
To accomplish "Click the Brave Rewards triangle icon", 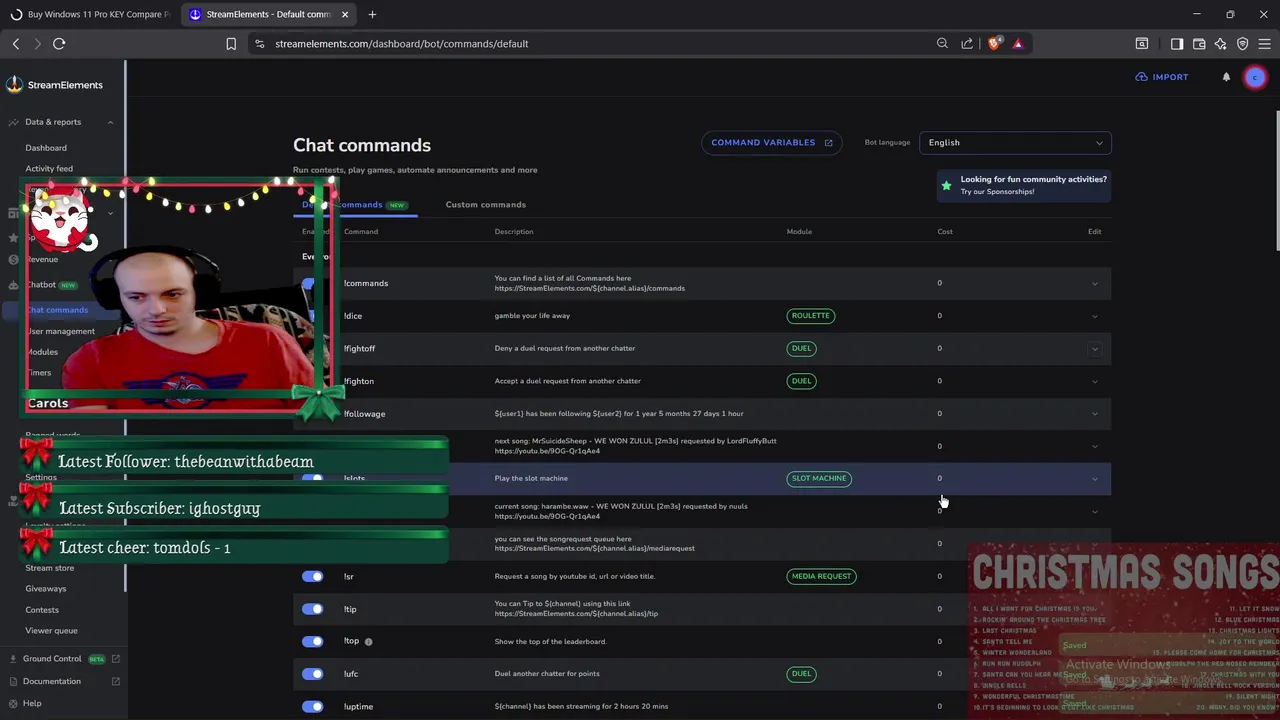I will [1018, 44].
